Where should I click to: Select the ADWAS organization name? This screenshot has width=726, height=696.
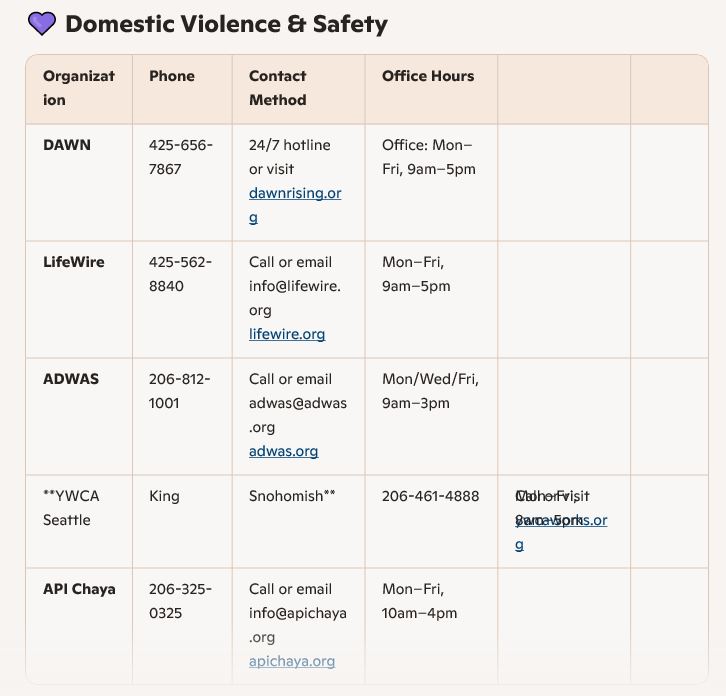(x=70, y=379)
